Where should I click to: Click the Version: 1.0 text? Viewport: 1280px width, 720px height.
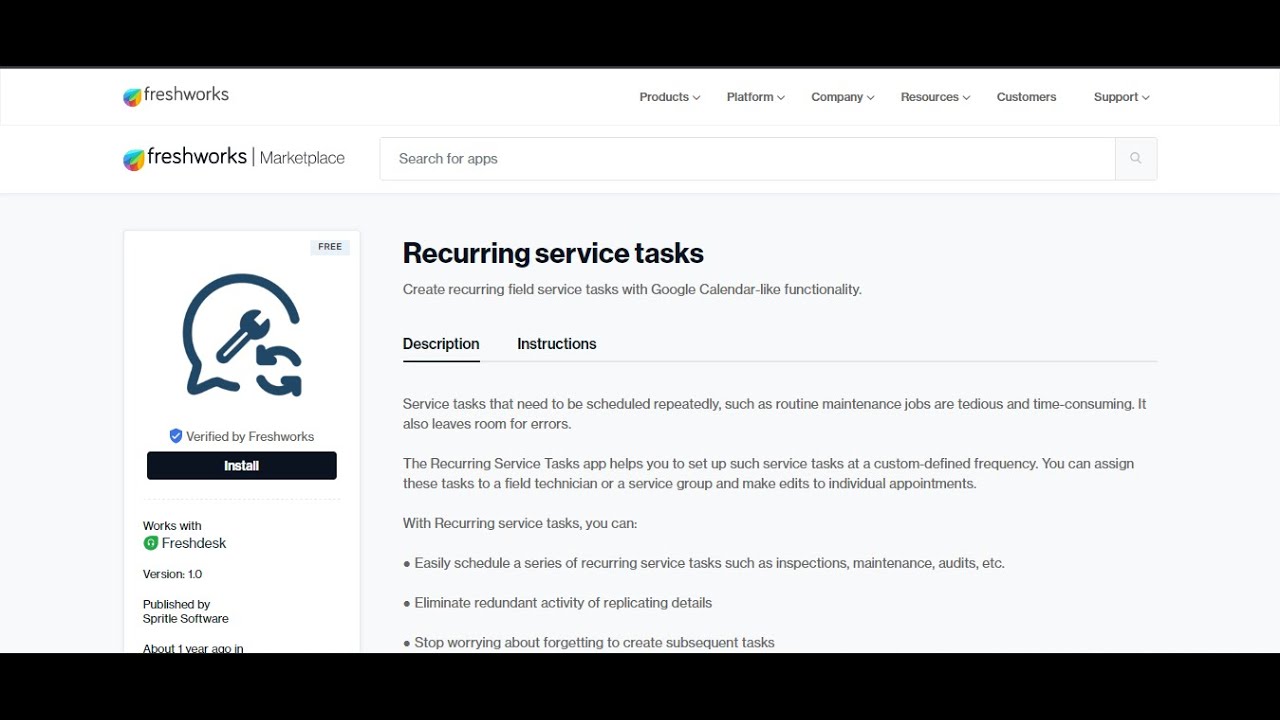coord(172,574)
